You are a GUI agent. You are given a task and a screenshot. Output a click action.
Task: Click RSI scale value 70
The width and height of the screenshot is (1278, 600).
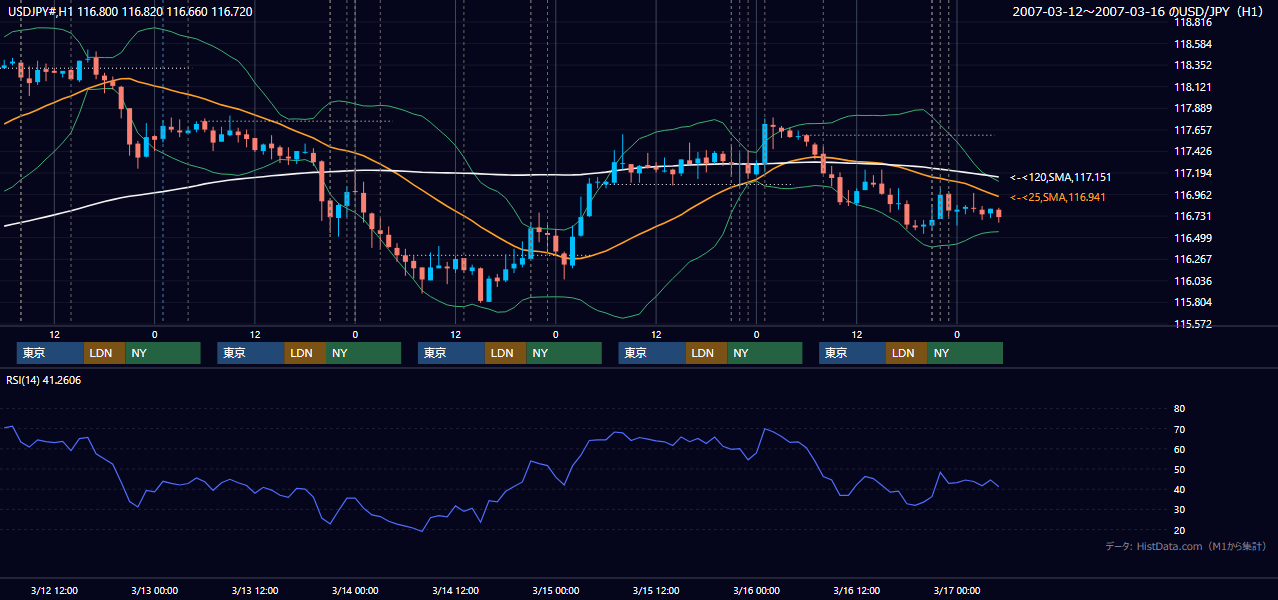pyautogui.click(x=1179, y=429)
